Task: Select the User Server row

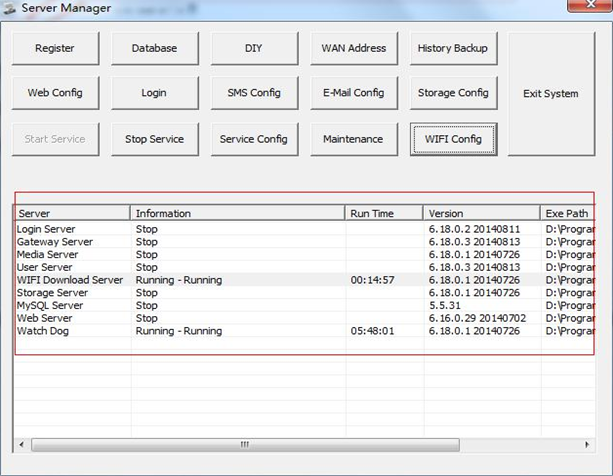Action: pyautogui.click(x=305, y=267)
